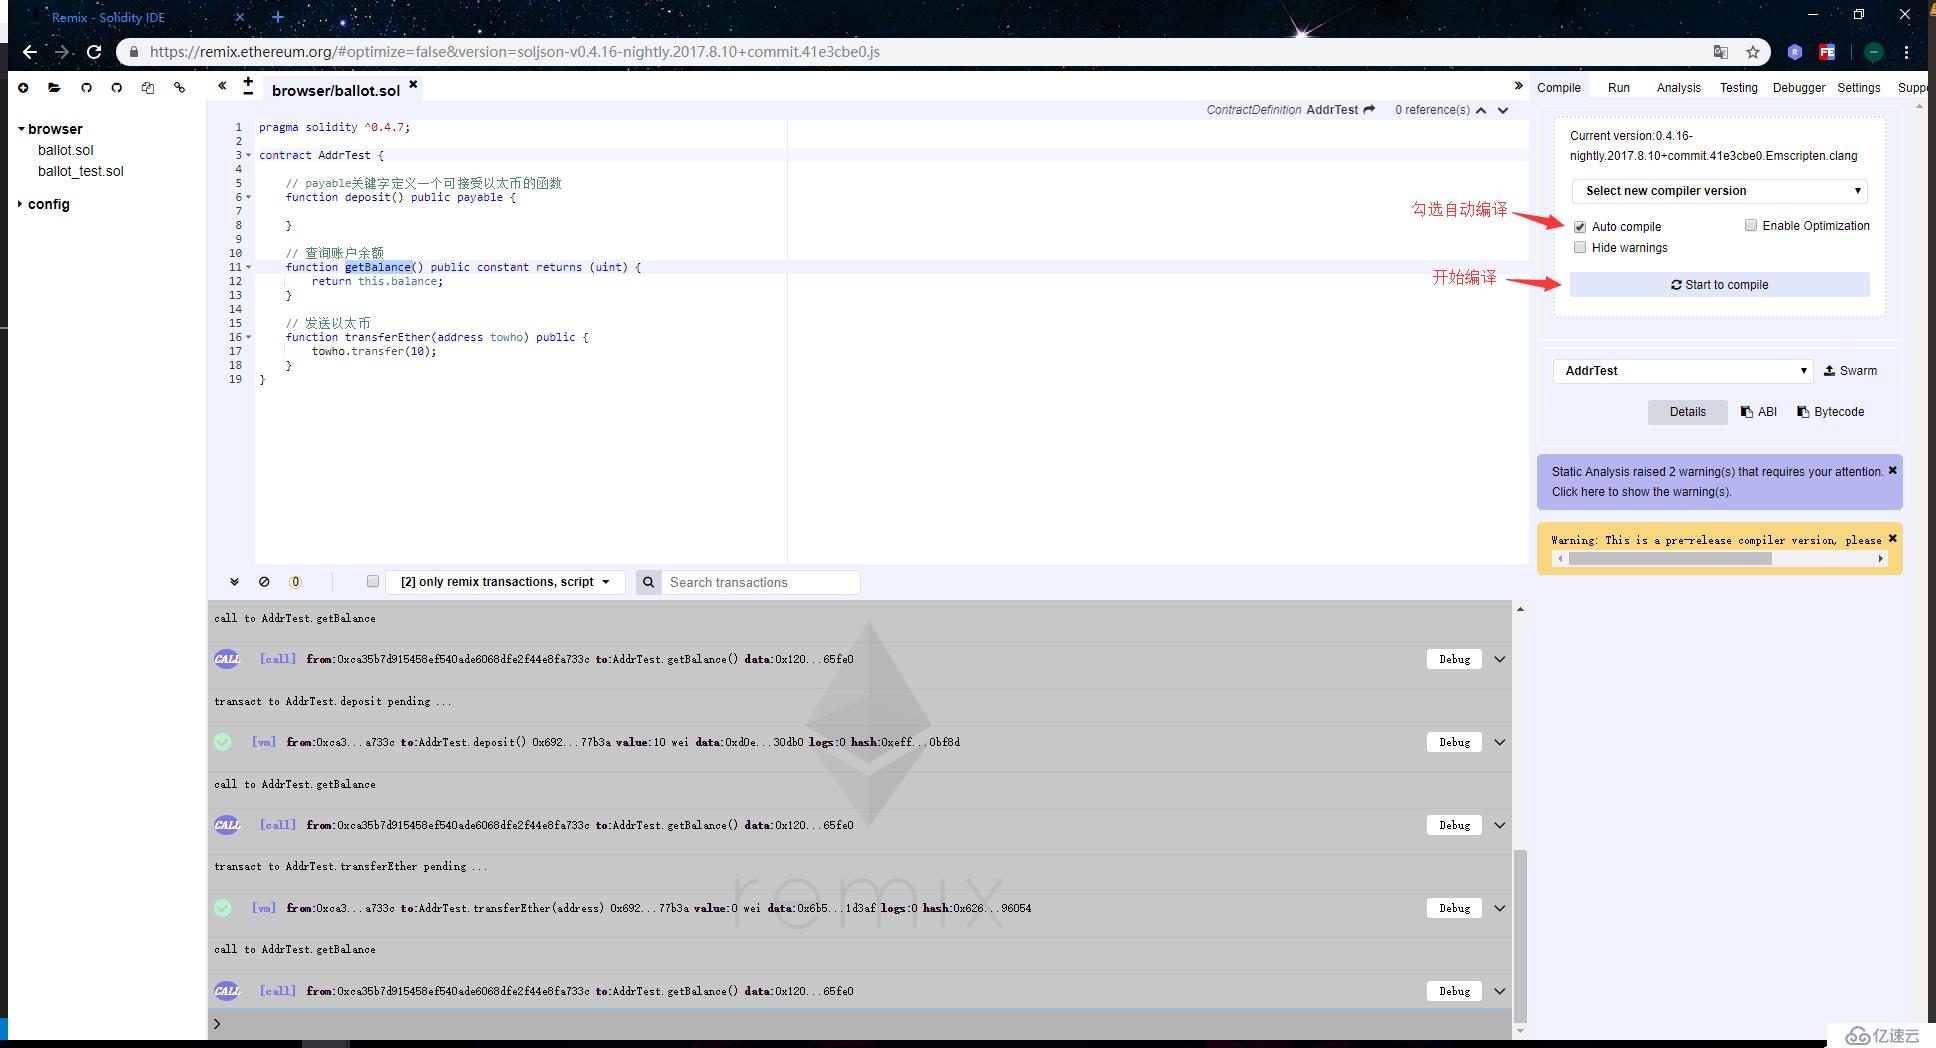
Task: Increase editor font size with plus icon
Action: point(248,81)
